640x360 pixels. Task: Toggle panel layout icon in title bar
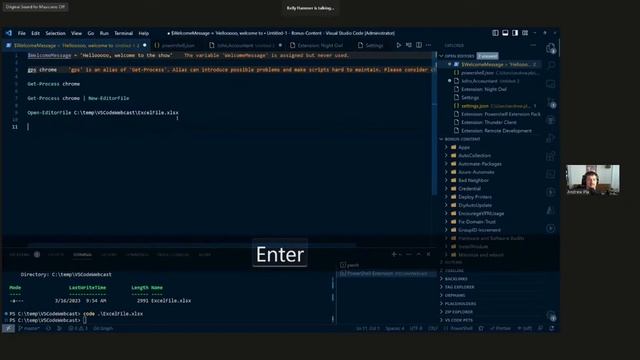pos(505,33)
